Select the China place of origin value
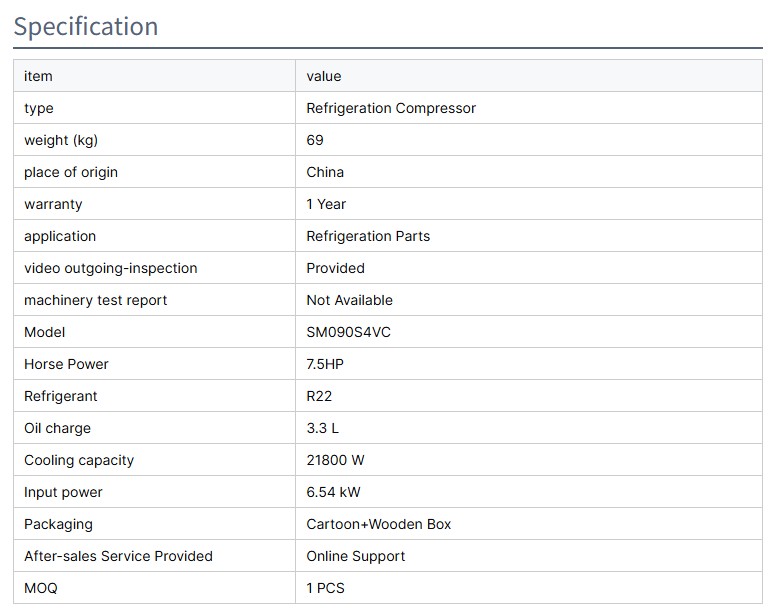This screenshot has height=615, width=775. [325, 172]
